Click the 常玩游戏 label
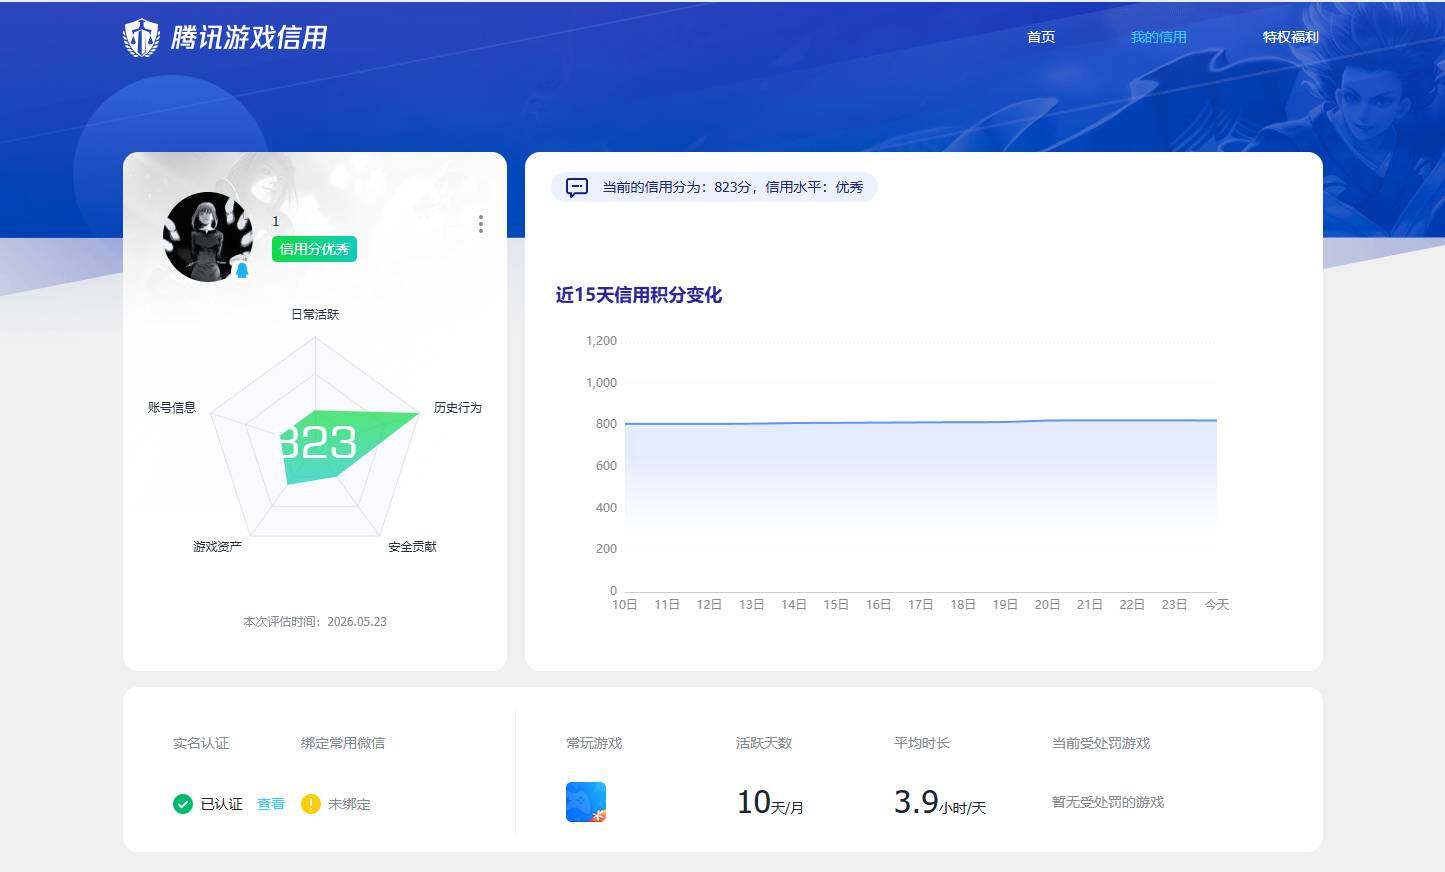This screenshot has width=1445, height=872. click(x=594, y=743)
